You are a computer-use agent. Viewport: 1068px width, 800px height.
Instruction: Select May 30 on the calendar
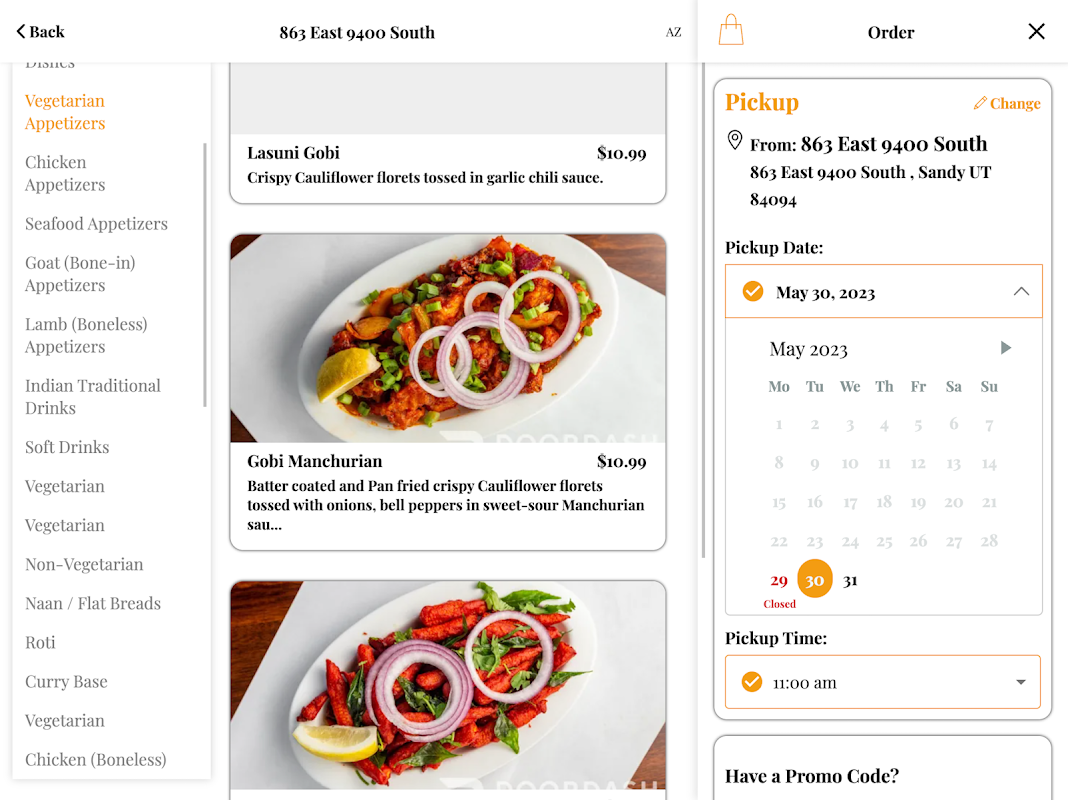coord(815,580)
